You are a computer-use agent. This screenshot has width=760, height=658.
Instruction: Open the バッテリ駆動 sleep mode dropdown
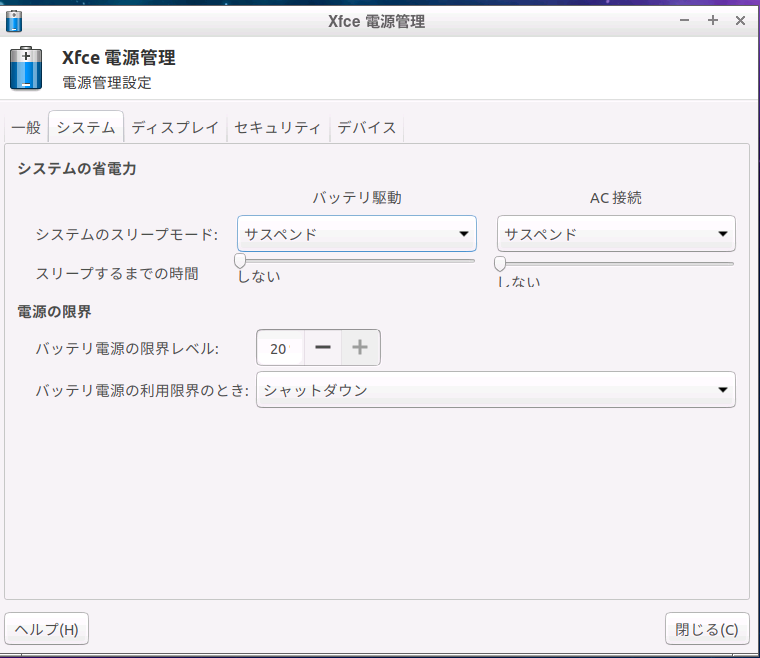coord(357,234)
